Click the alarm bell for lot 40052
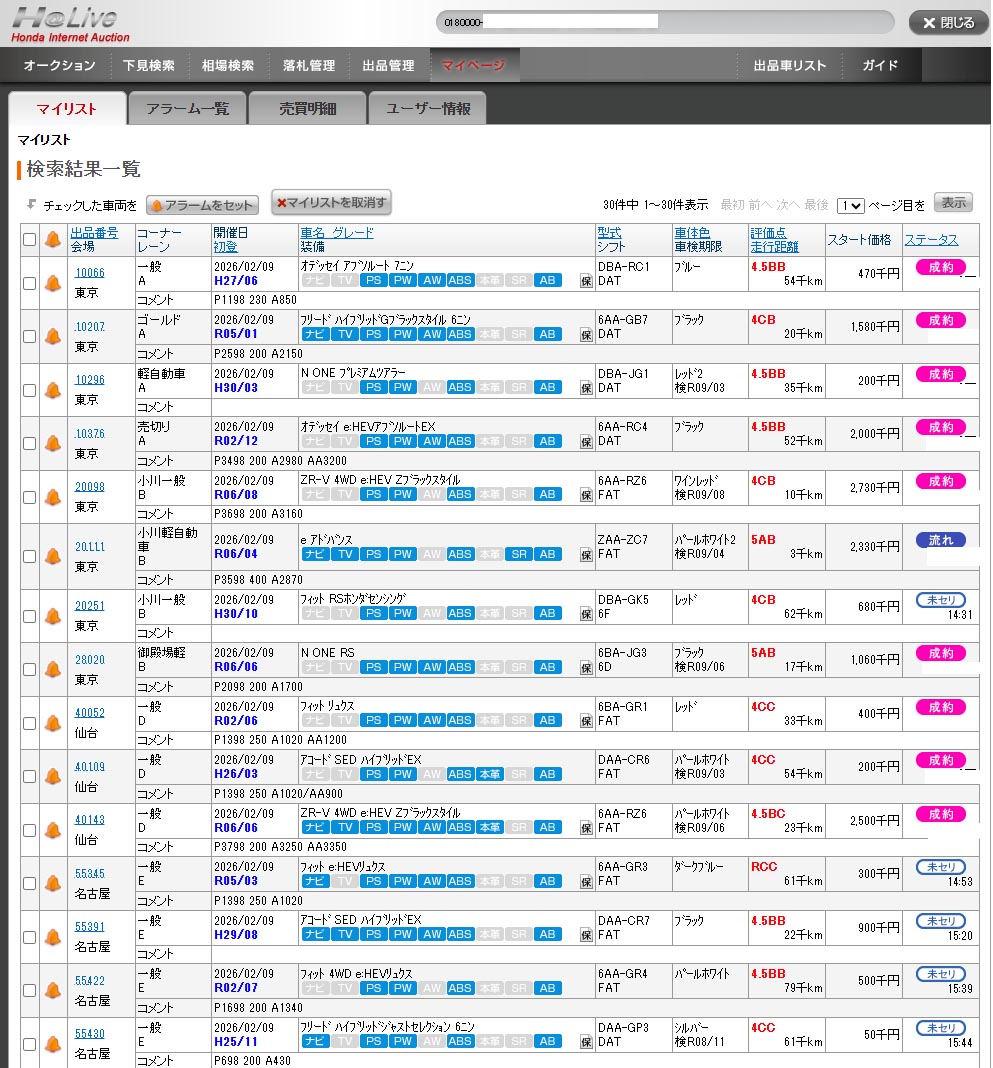 click(53, 723)
